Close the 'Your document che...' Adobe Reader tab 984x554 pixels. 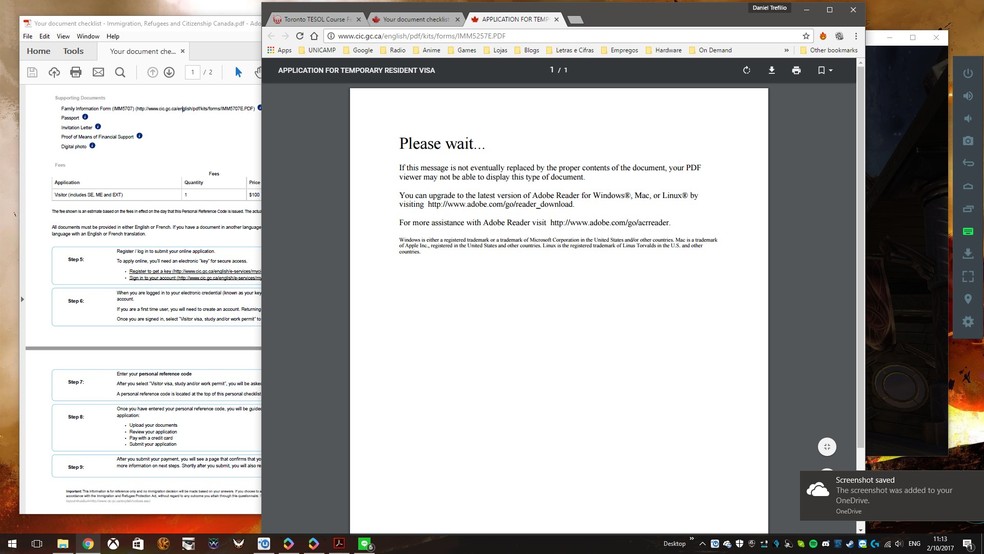point(183,51)
